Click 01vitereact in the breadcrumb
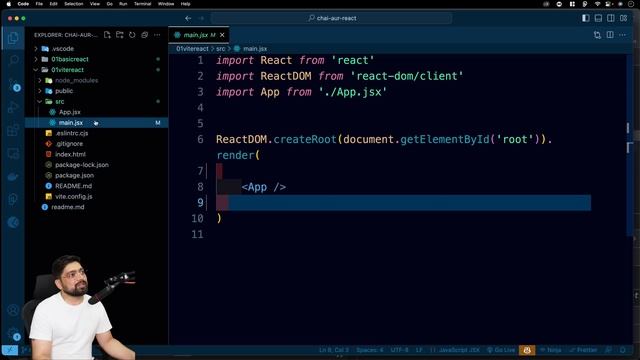The width and height of the screenshot is (640, 360). pyautogui.click(x=192, y=49)
